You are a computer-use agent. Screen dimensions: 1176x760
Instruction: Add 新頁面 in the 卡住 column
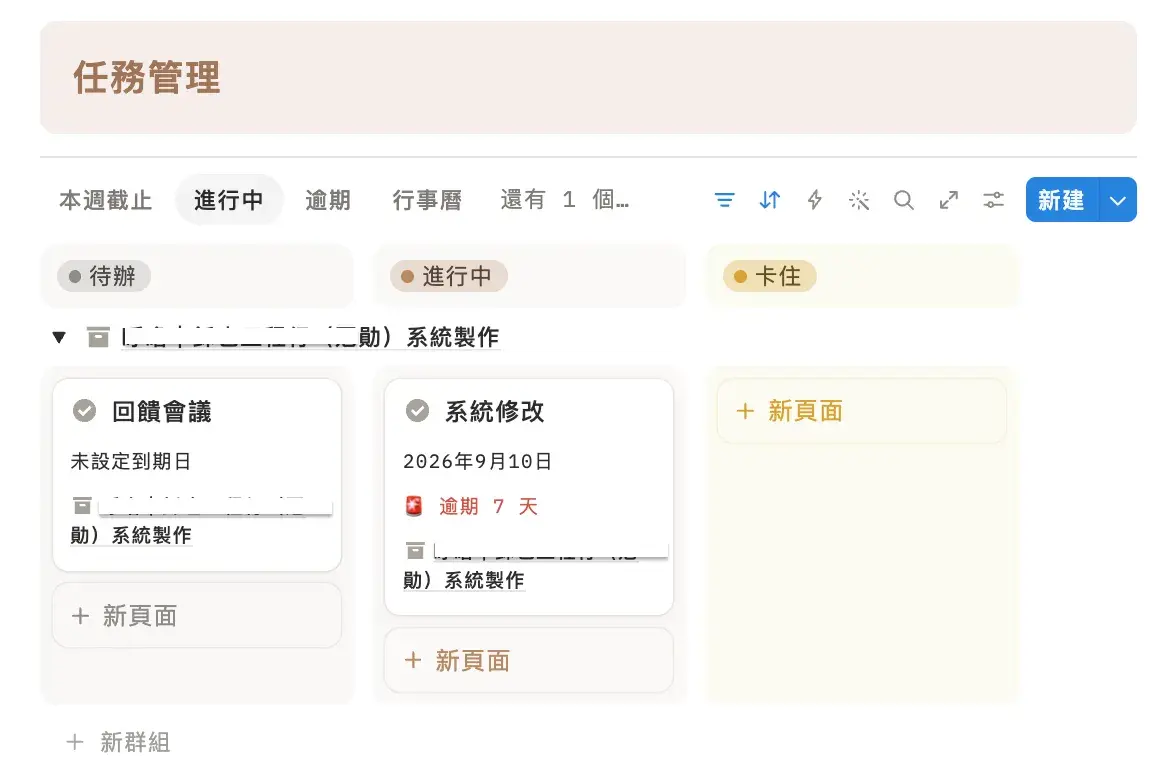862,411
